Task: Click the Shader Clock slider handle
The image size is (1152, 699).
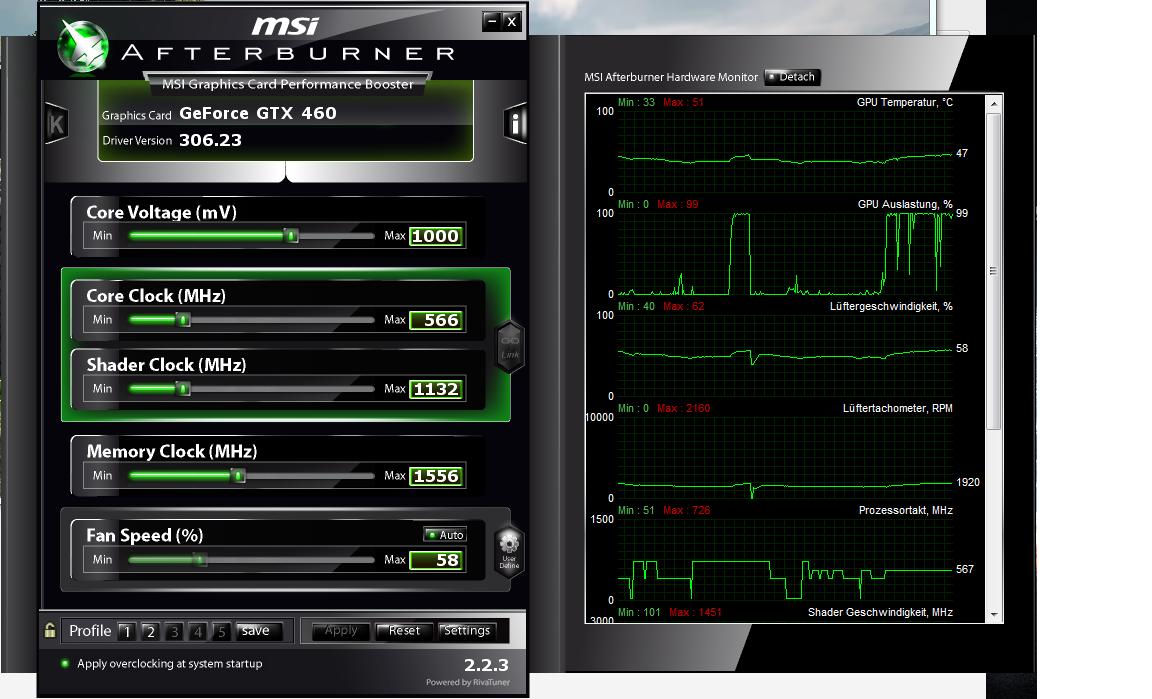Action: [x=184, y=389]
